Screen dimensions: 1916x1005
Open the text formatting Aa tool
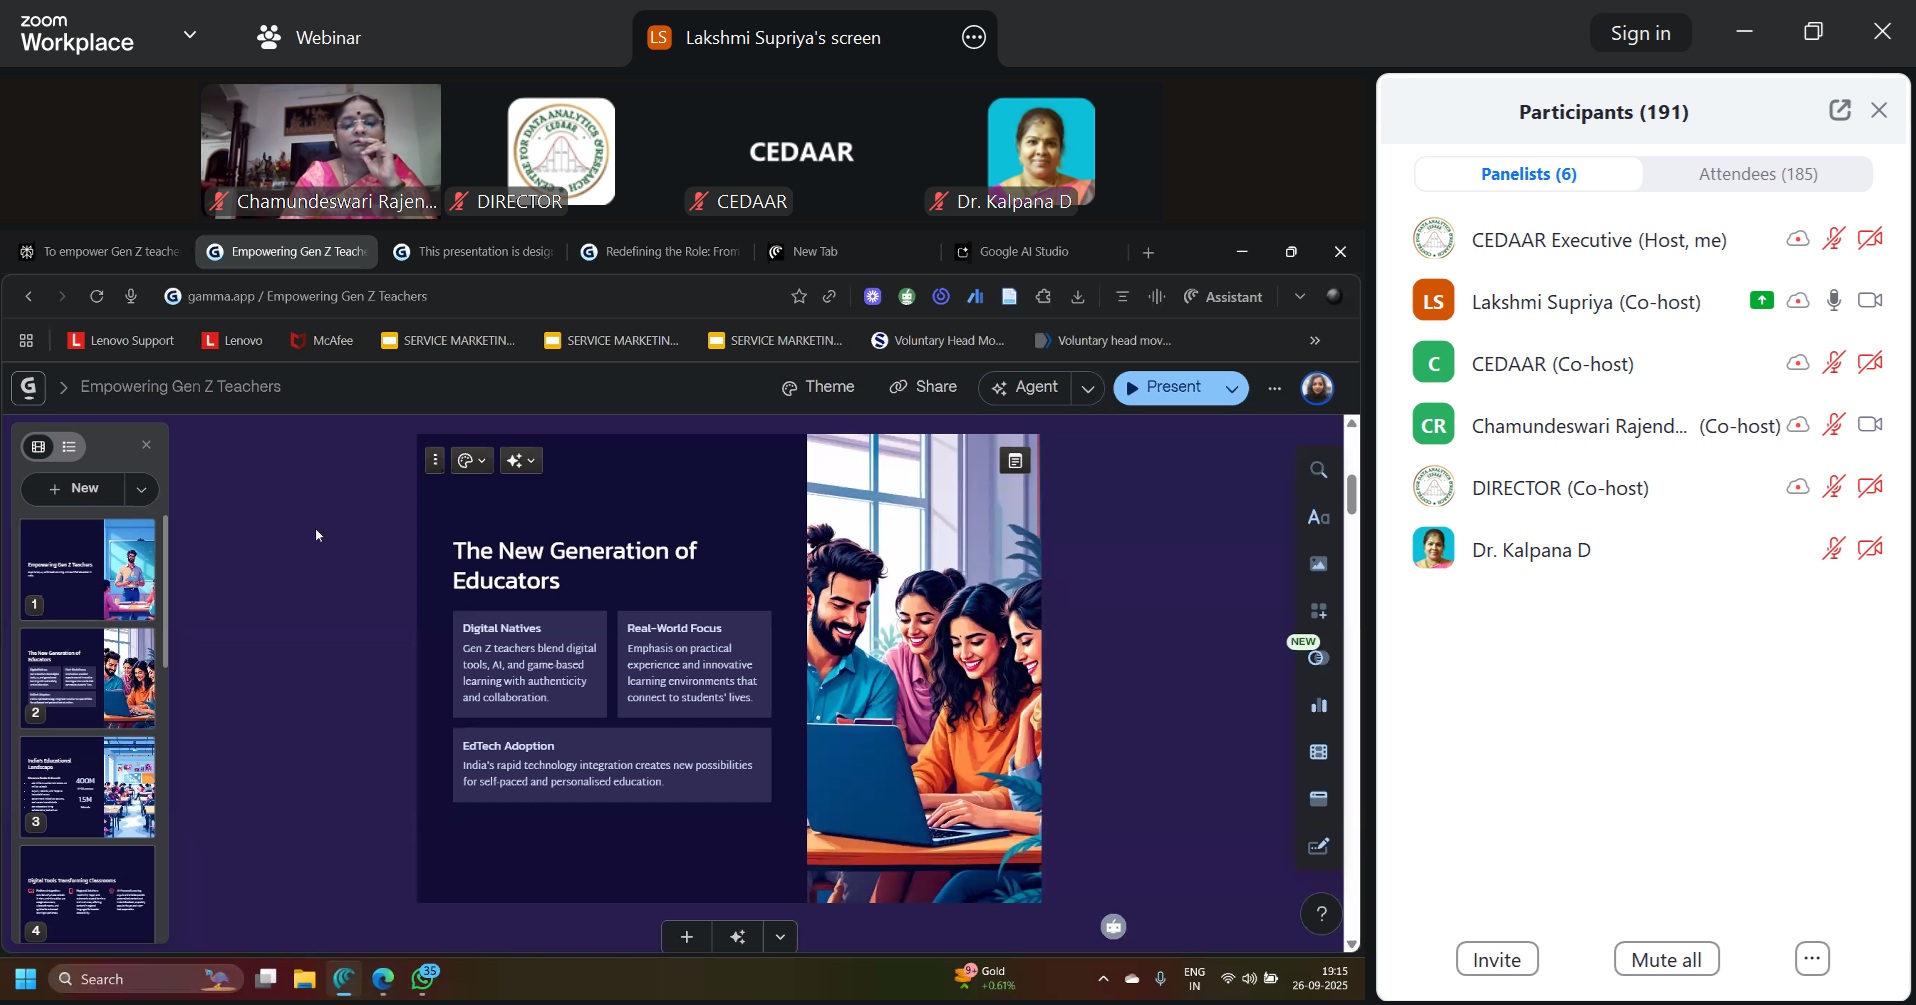point(1319,518)
